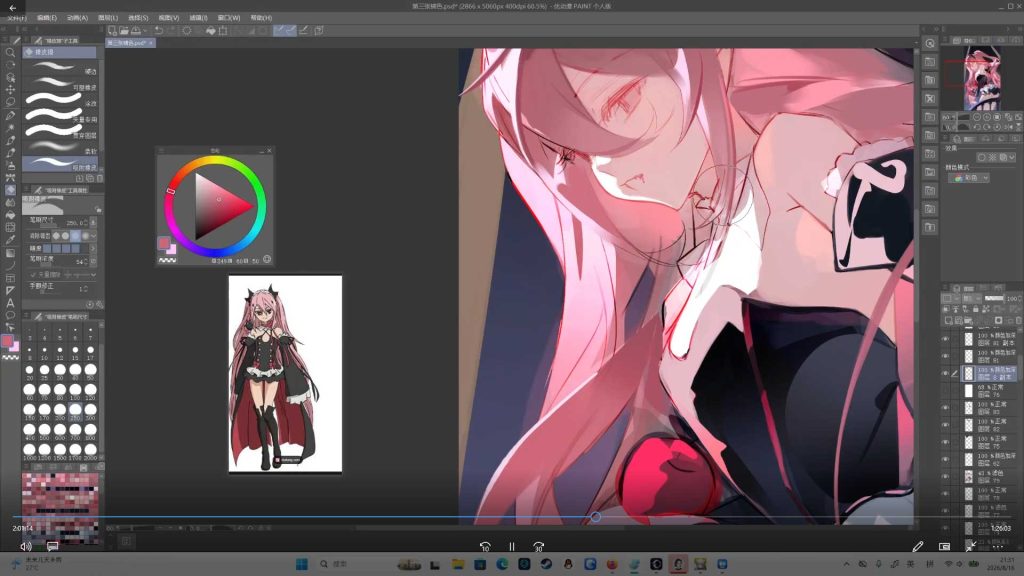Open the video subtitles icon
Viewport: 1024px width, 576px height.
pos(52,546)
